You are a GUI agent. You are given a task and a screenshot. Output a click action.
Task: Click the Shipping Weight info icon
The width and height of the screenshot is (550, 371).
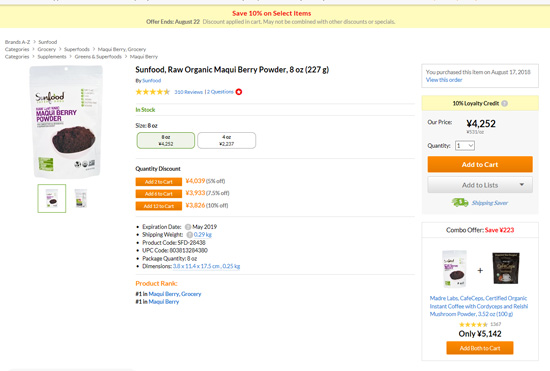click(190, 235)
